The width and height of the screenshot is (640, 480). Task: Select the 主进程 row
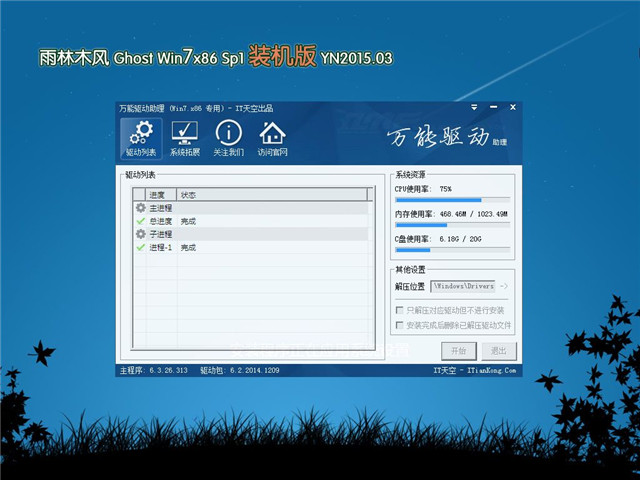tap(251, 208)
